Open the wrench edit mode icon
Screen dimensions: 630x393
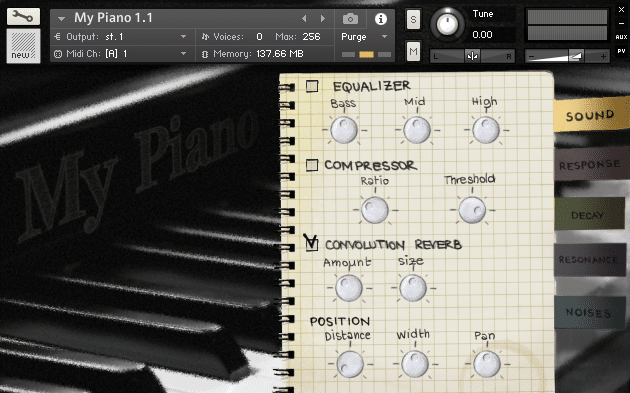coord(23,16)
